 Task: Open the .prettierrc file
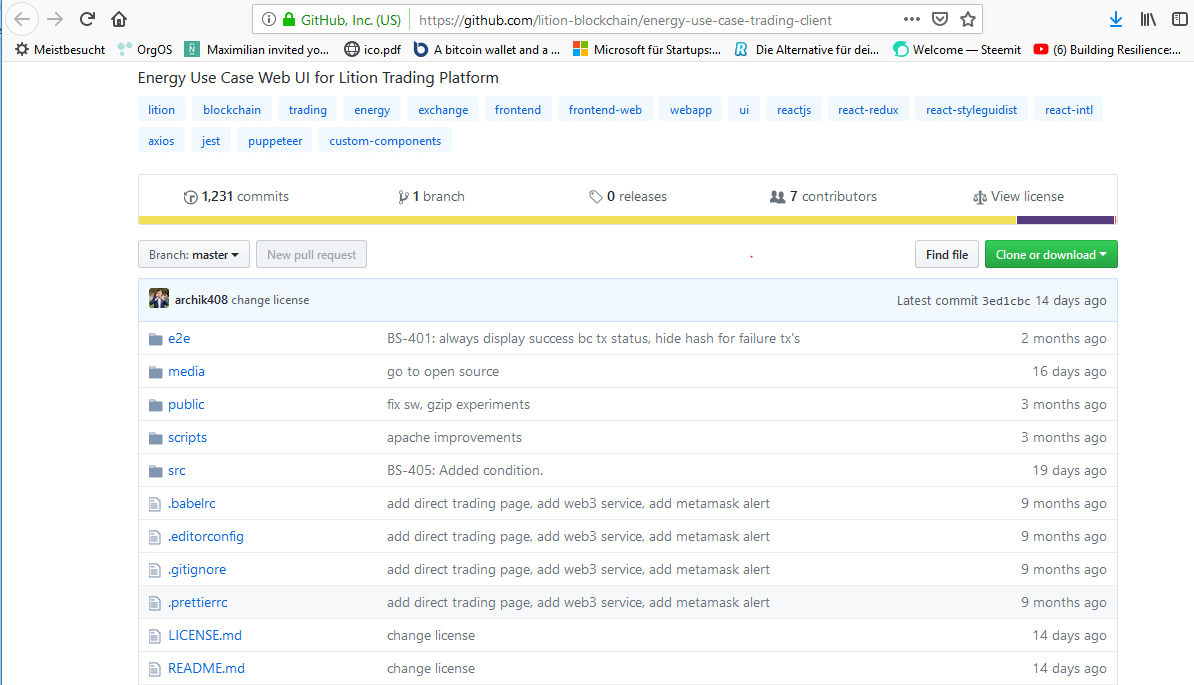coord(198,602)
